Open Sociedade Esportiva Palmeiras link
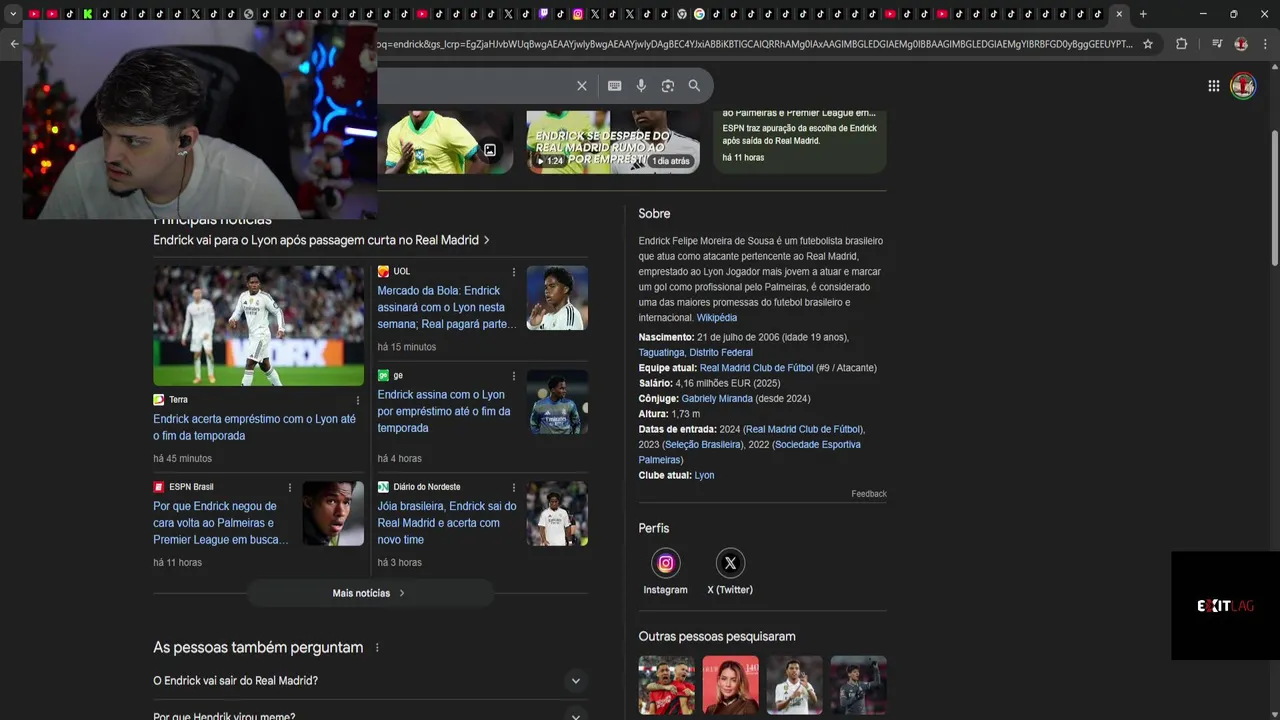This screenshot has height=720, width=1280. coord(749,452)
